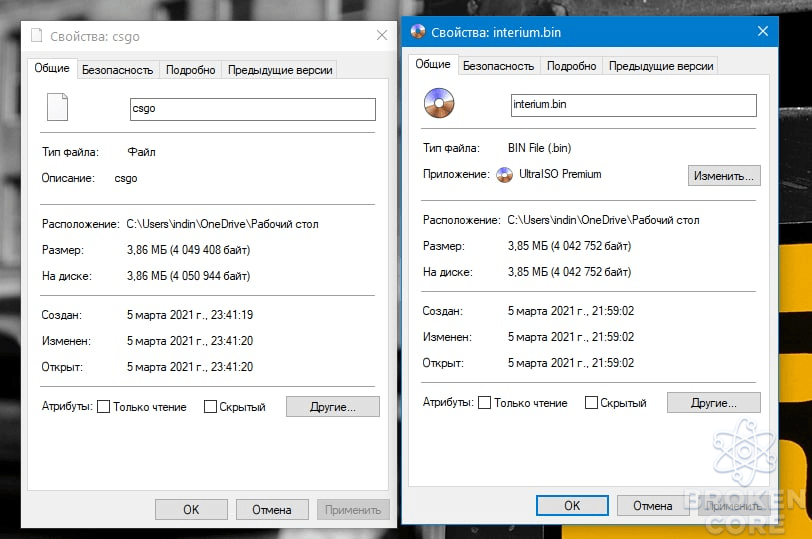The image size is (812, 539).
Task: Click the blank file icon in csgo properties
Action: pos(57,107)
